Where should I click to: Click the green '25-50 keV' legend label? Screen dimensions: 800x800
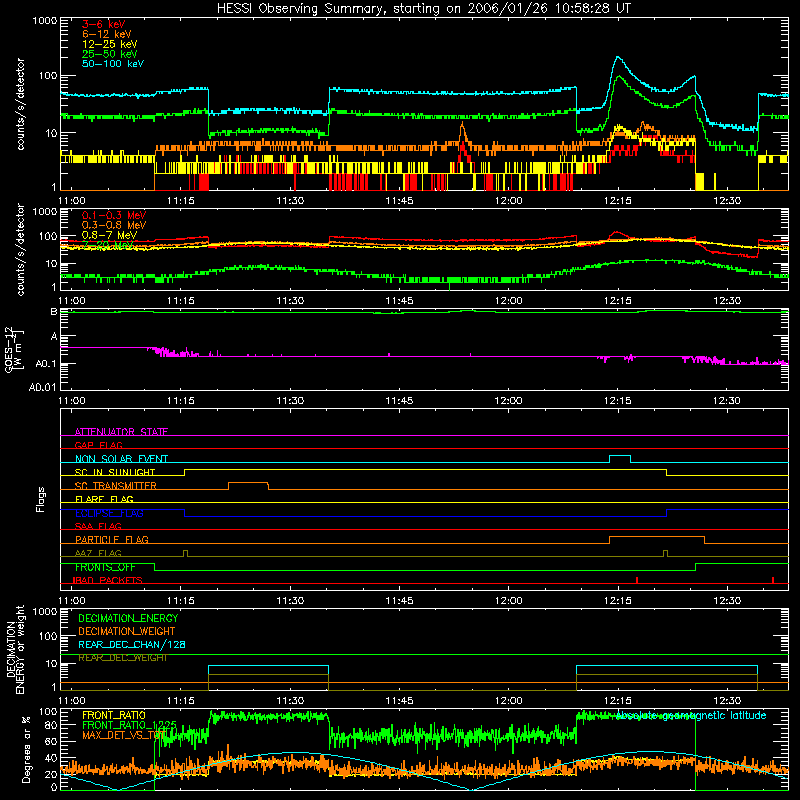pos(110,54)
